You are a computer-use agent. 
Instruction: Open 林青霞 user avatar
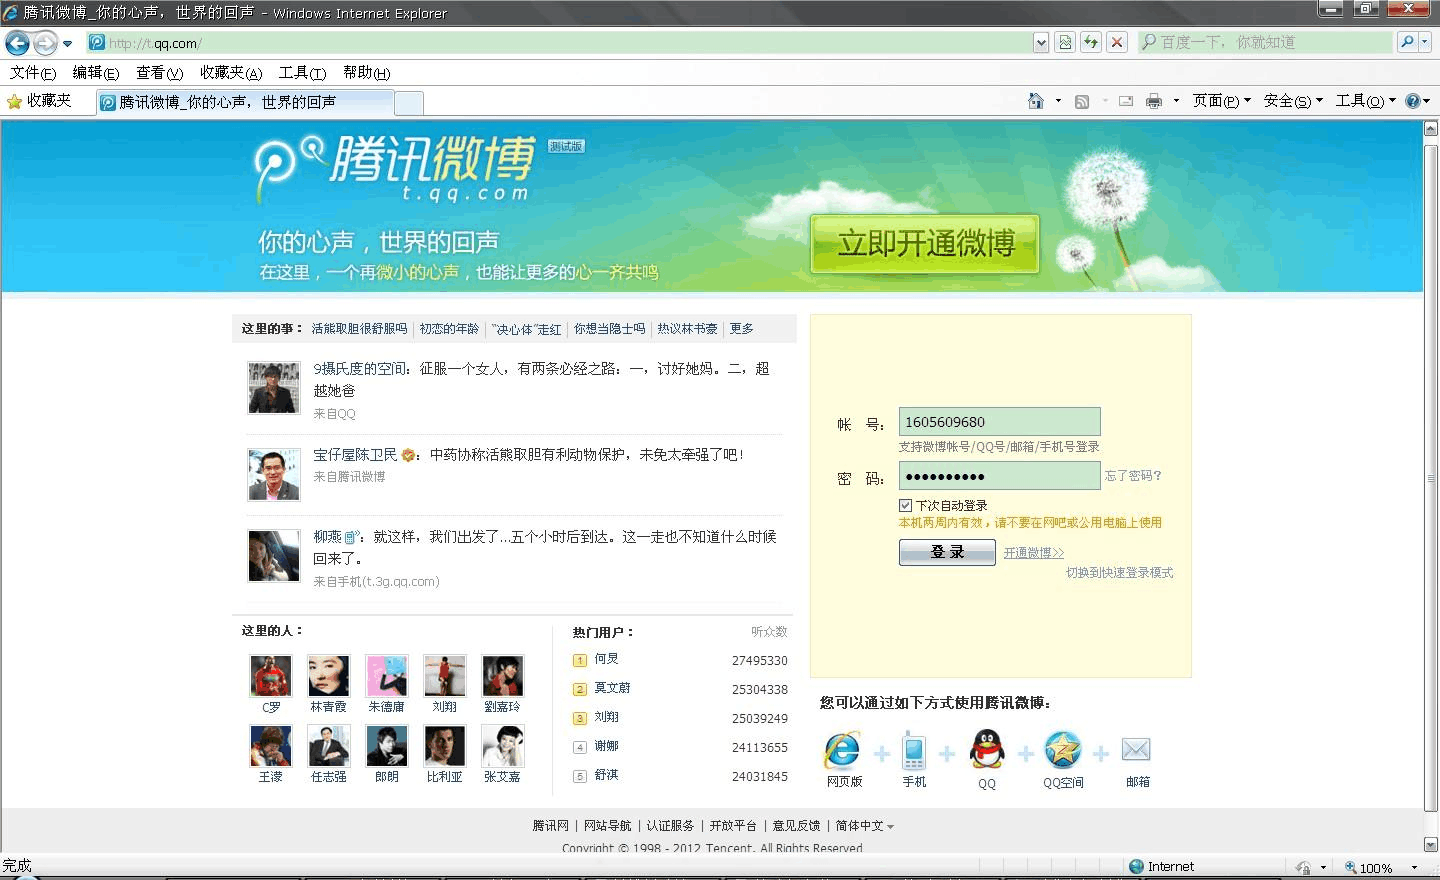point(329,676)
